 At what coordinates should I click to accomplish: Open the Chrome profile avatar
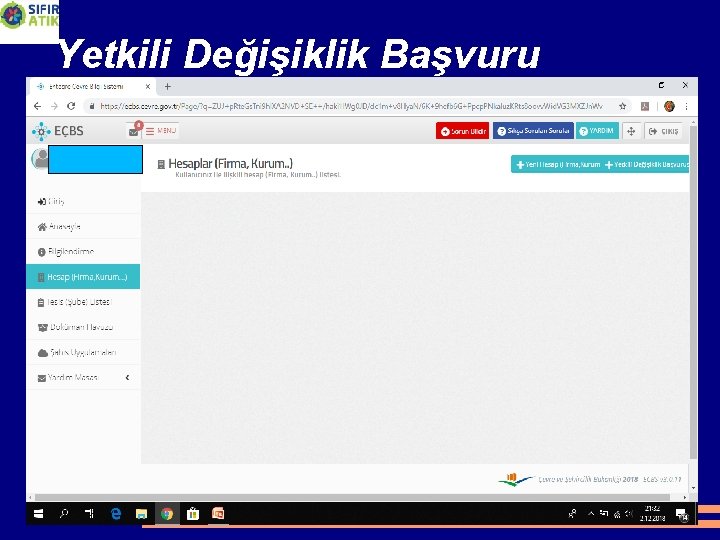tap(669, 107)
